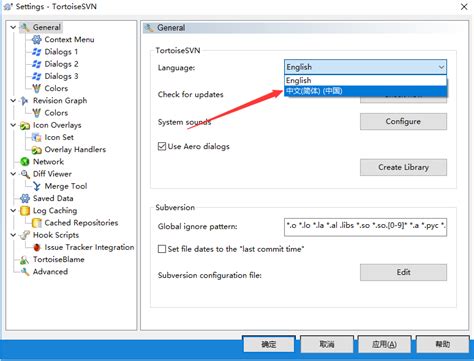Click the Dialogs 3 window icon
The image size is (474, 361).
pos(37,76)
